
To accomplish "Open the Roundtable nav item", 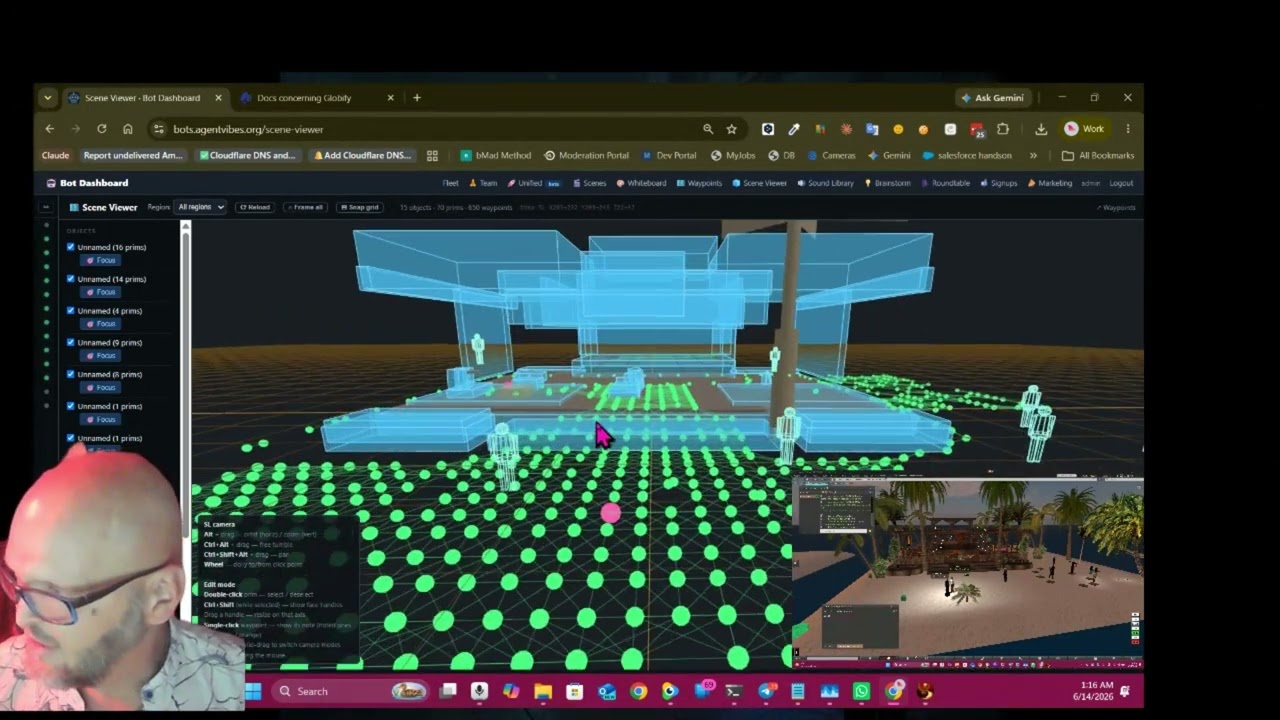I will pyautogui.click(x=945, y=183).
